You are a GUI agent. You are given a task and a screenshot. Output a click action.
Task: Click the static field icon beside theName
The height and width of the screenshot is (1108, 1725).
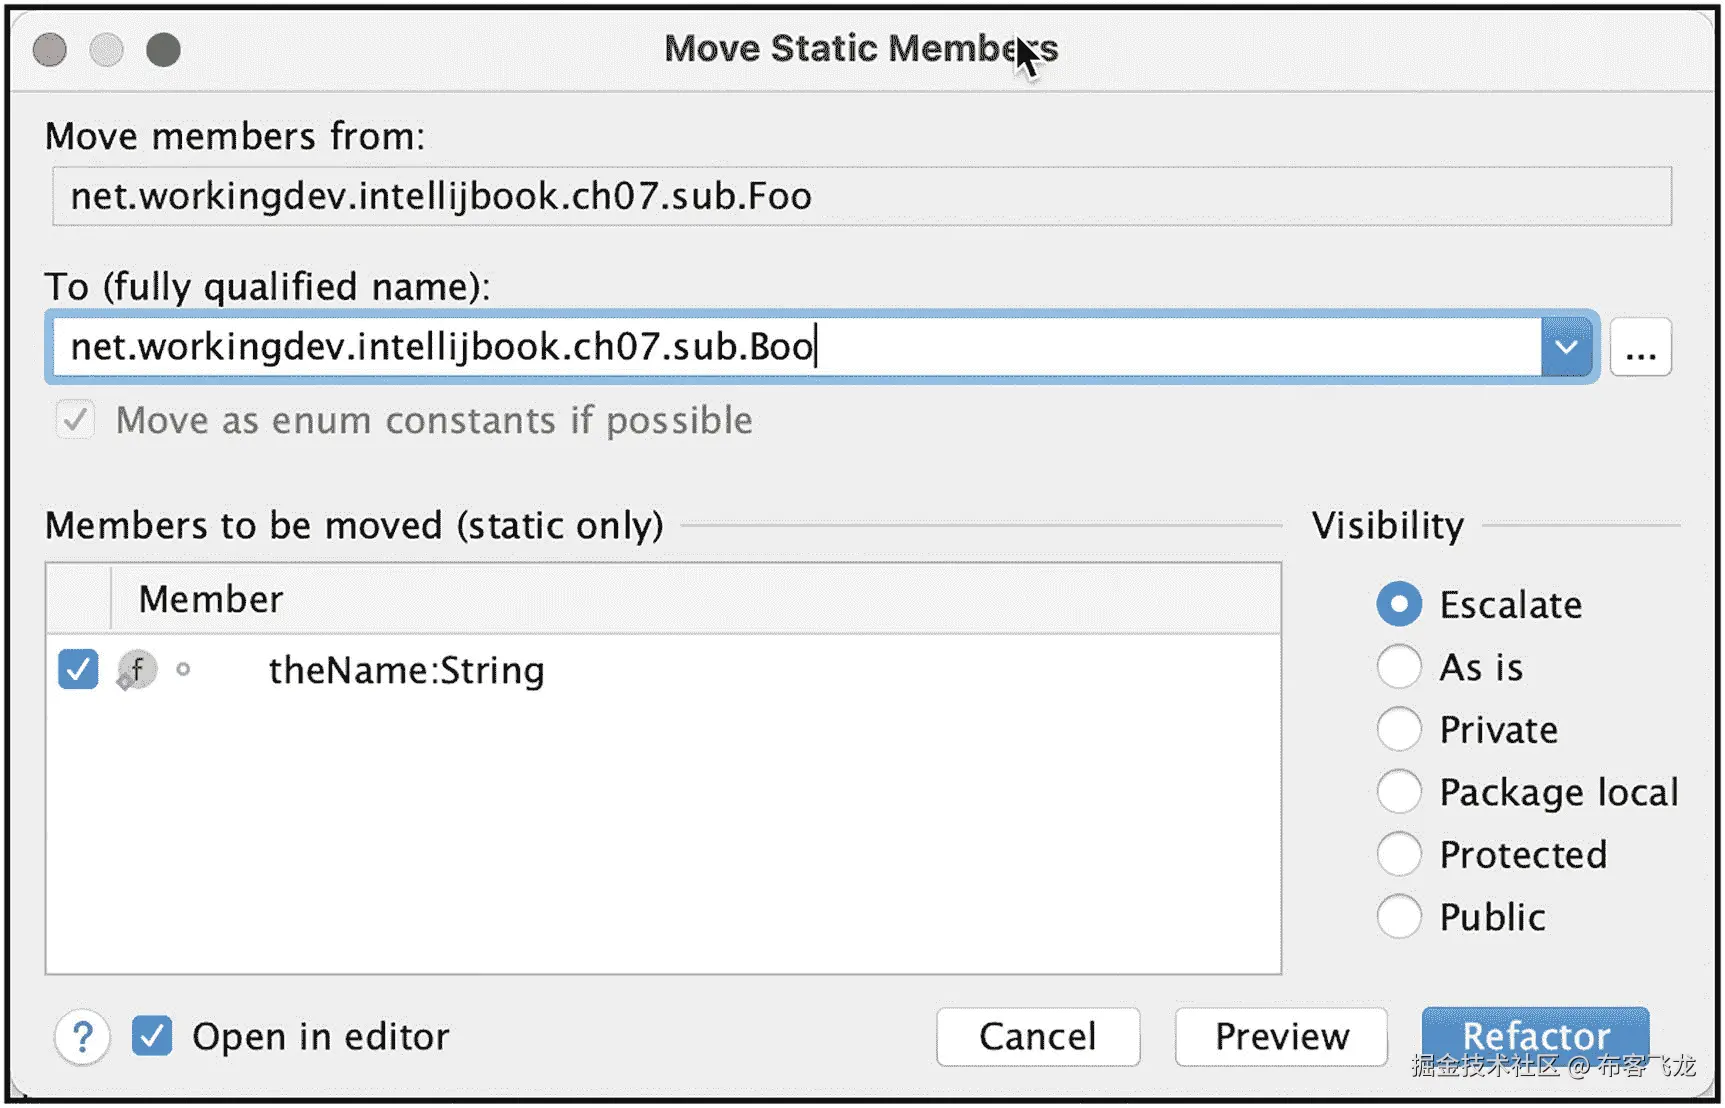pos(137,670)
